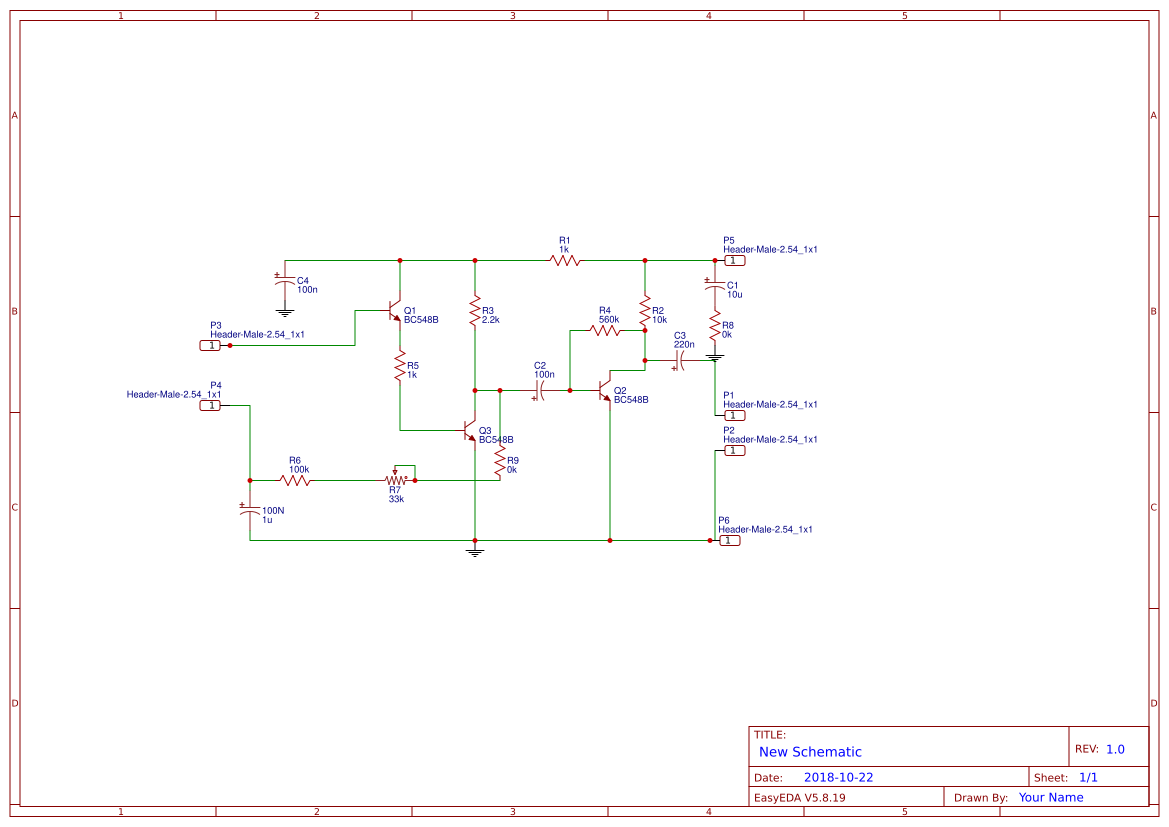Click capacitor C3 220n symbol
This screenshot has width=1169, height=827.
tap(679, 360)
